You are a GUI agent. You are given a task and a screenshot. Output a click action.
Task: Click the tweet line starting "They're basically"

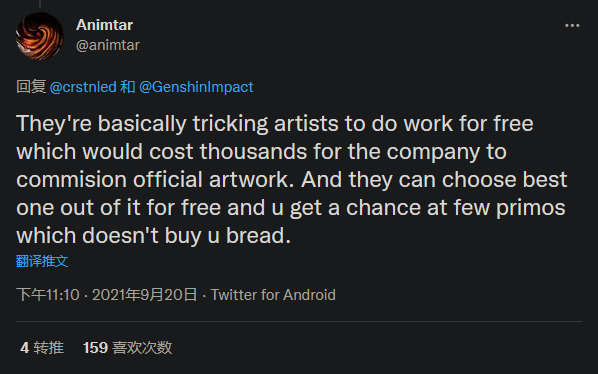coord(275,124)
